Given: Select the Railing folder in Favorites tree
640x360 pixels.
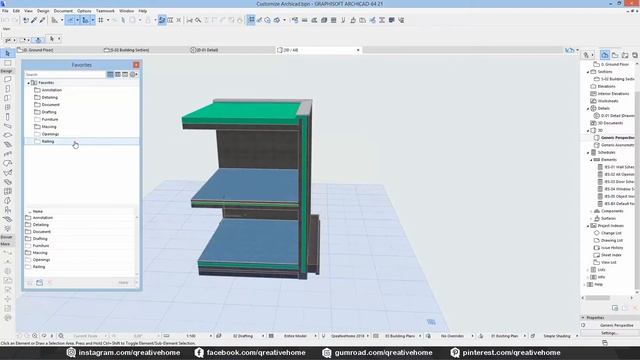Looking at the screenshot, I should pyautogui.click(x=82, y=142).
